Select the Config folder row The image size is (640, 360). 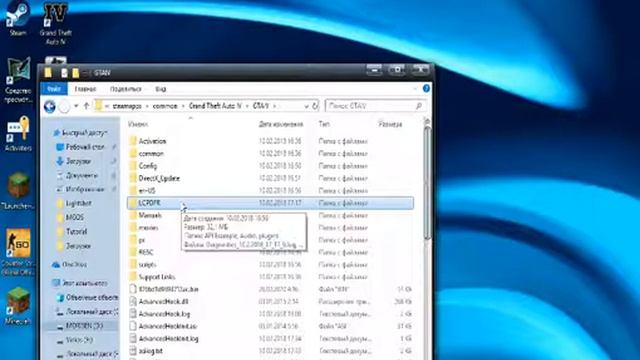[270, 166]
